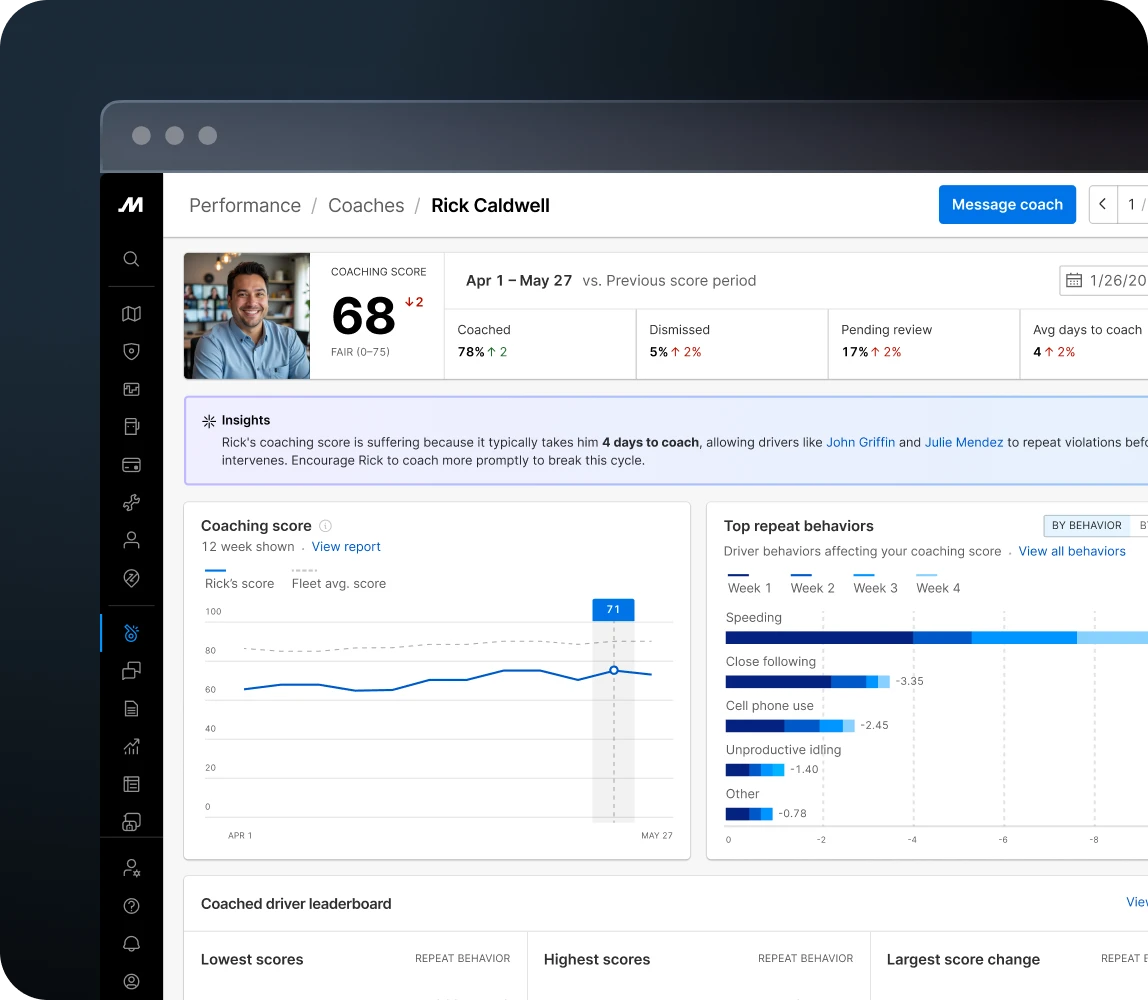Select the BY BEHAVIOR toggle option
The image size is (1148, 1000).
[x=1086, y=526]
